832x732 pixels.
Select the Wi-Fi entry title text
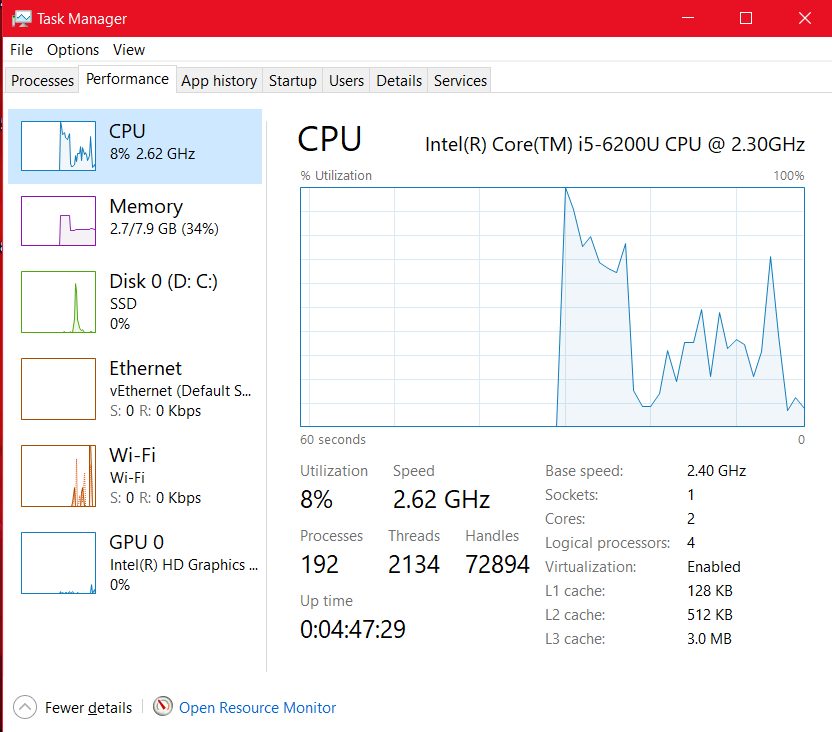tap(132, 455)
